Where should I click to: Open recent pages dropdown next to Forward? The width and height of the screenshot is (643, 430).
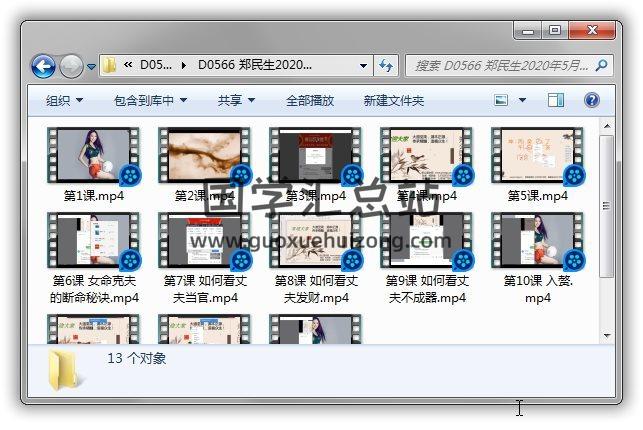tap(91, 67)
